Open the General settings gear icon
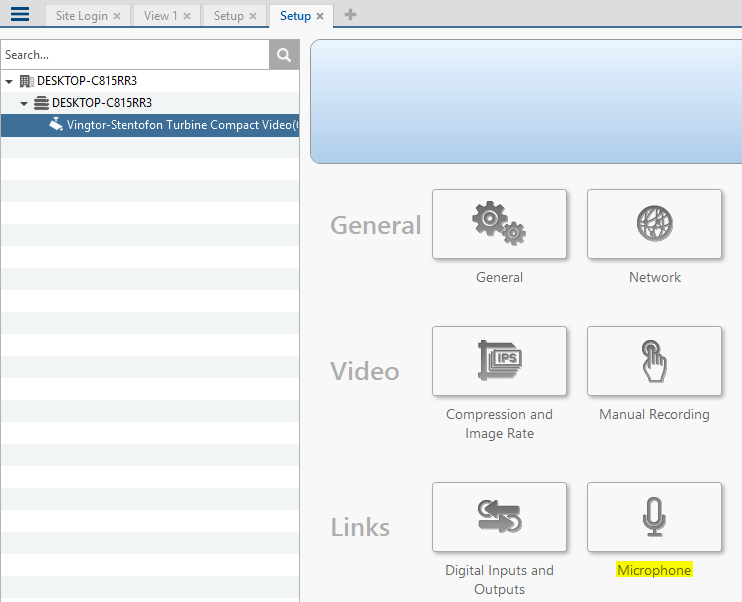Viewport: 742px width, 602px height. pos(499,224)
